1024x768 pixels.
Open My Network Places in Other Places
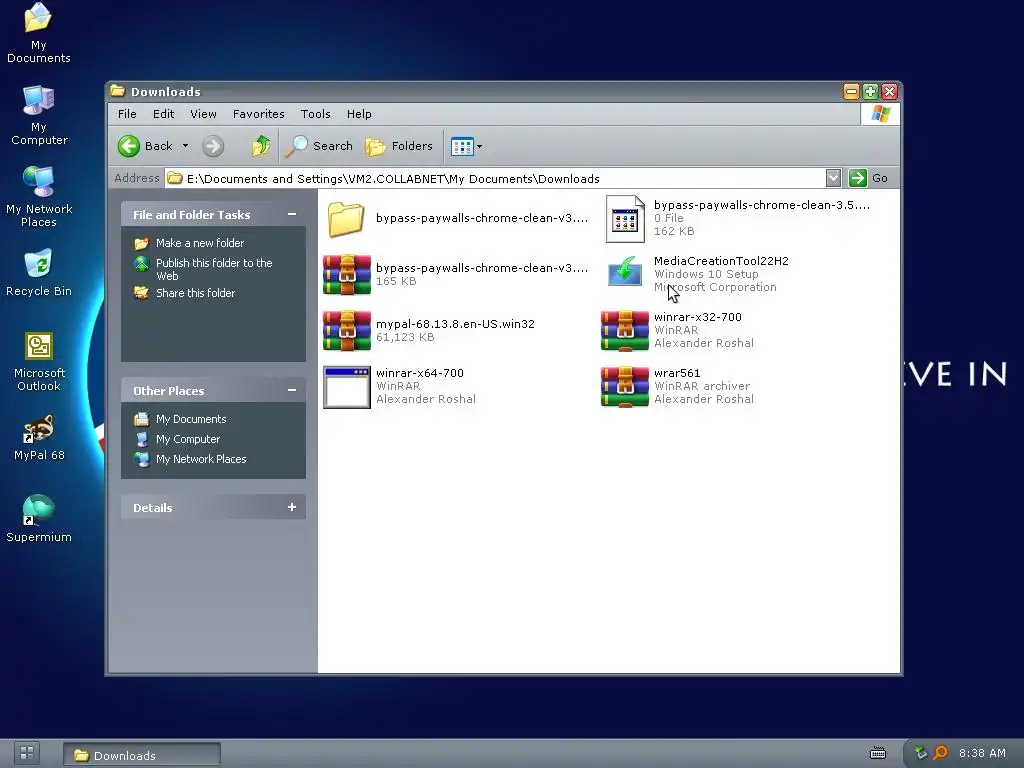[x=201, y=459]
